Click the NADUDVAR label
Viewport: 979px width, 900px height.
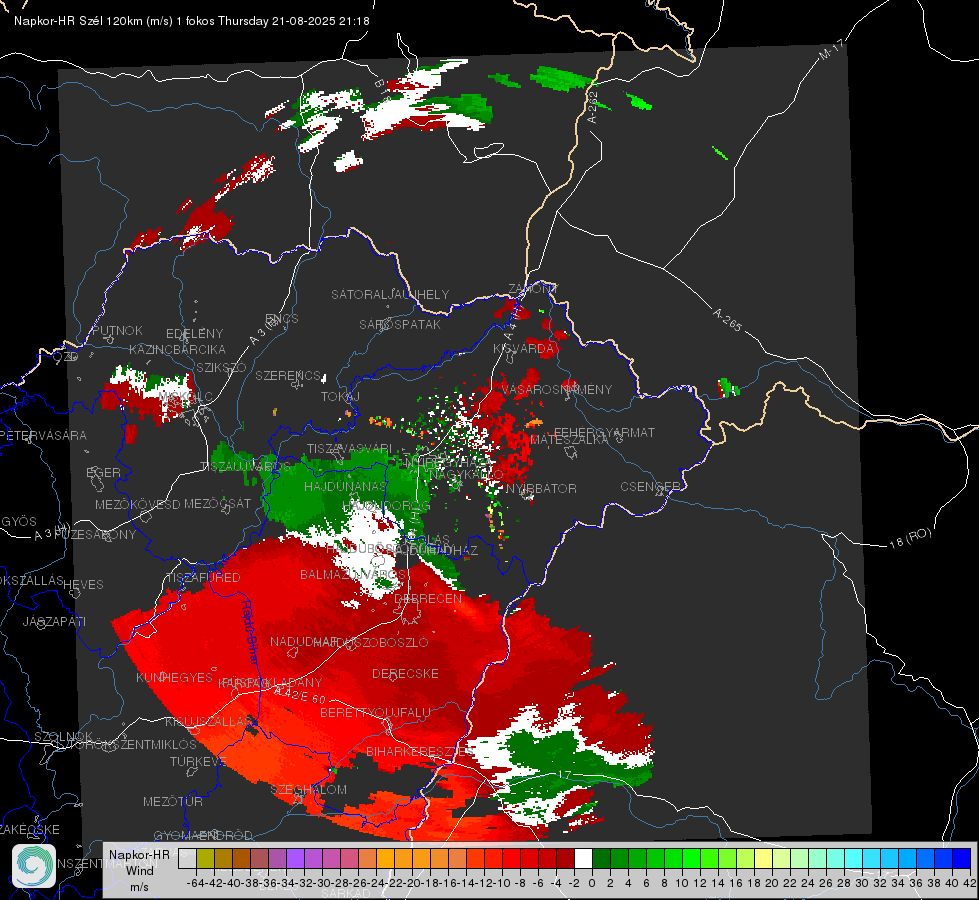(304, 641)
